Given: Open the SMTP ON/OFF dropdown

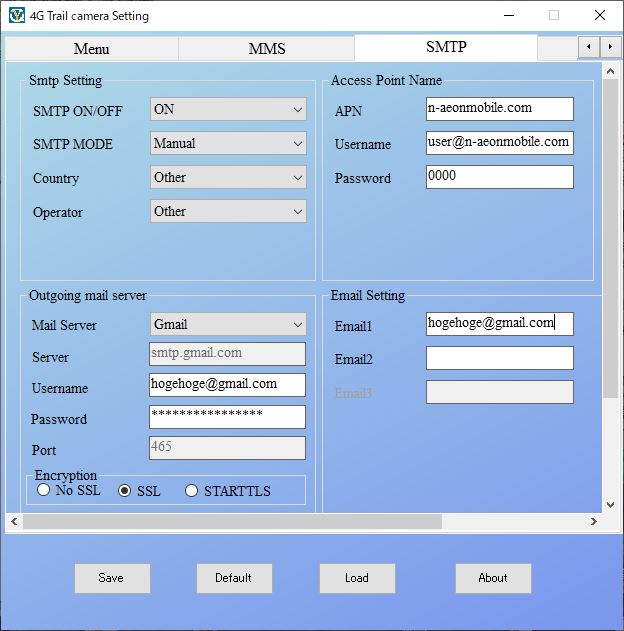Looking at the screenshot, I should coord(228,109).
